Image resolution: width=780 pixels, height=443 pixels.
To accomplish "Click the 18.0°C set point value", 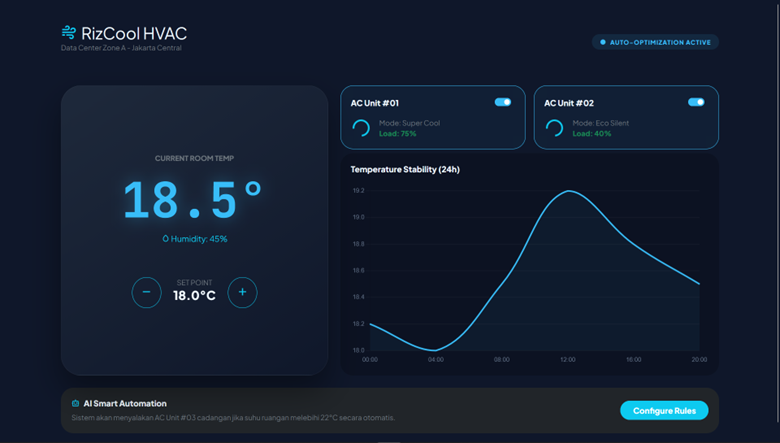I will pyautogui.click(x=194, y=296).
